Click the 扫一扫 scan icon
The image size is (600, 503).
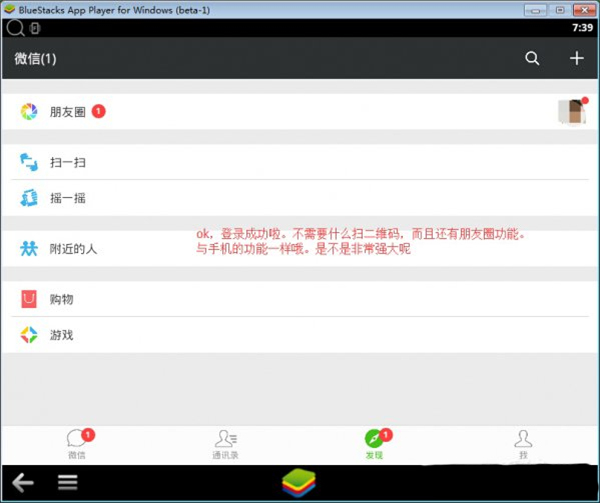(x=29, y=161)
